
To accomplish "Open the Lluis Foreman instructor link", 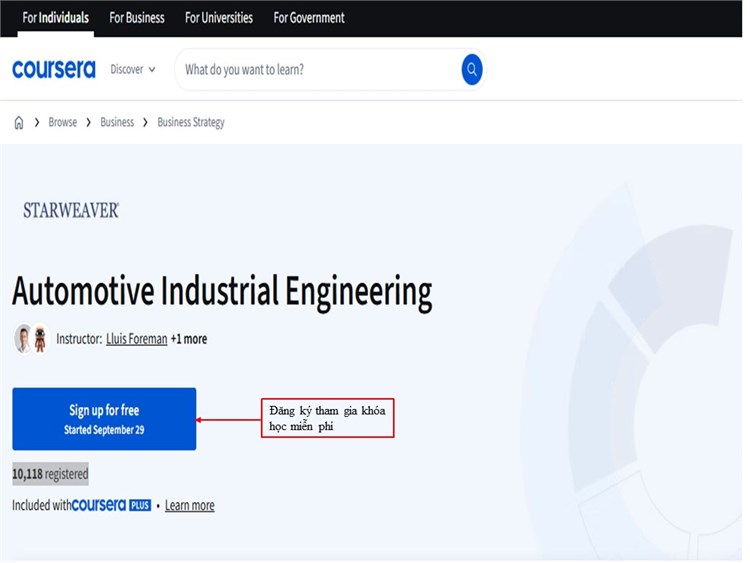I will click(136, 339).
